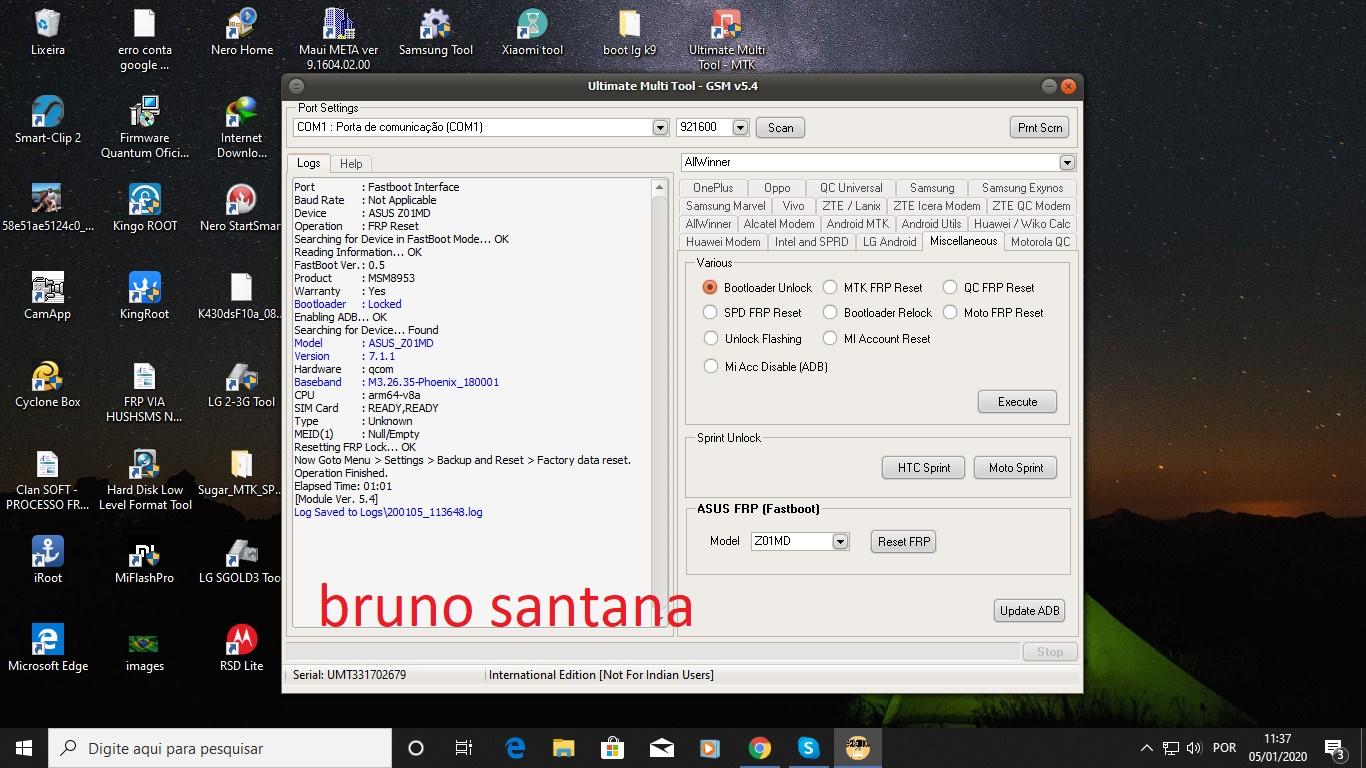This screenshot has height=768, width=1366.
Task: Launch LG 2-3G Tool shortcut
Action: tap(241, 384)
